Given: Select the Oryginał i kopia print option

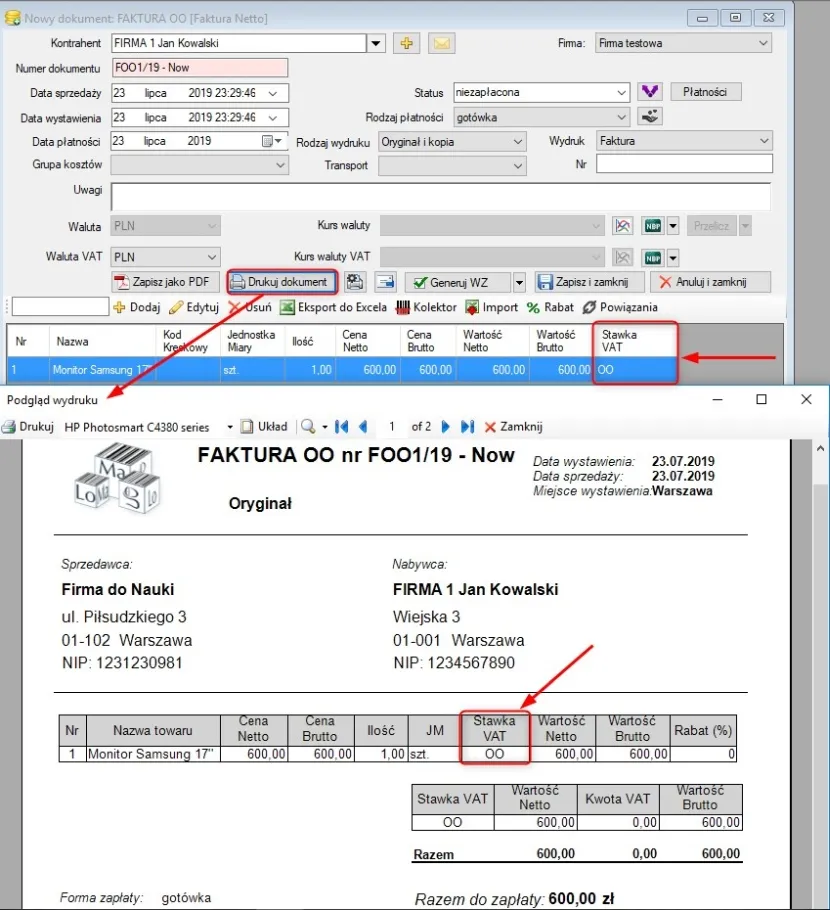Looking at the screenshot, I should 452,141.
